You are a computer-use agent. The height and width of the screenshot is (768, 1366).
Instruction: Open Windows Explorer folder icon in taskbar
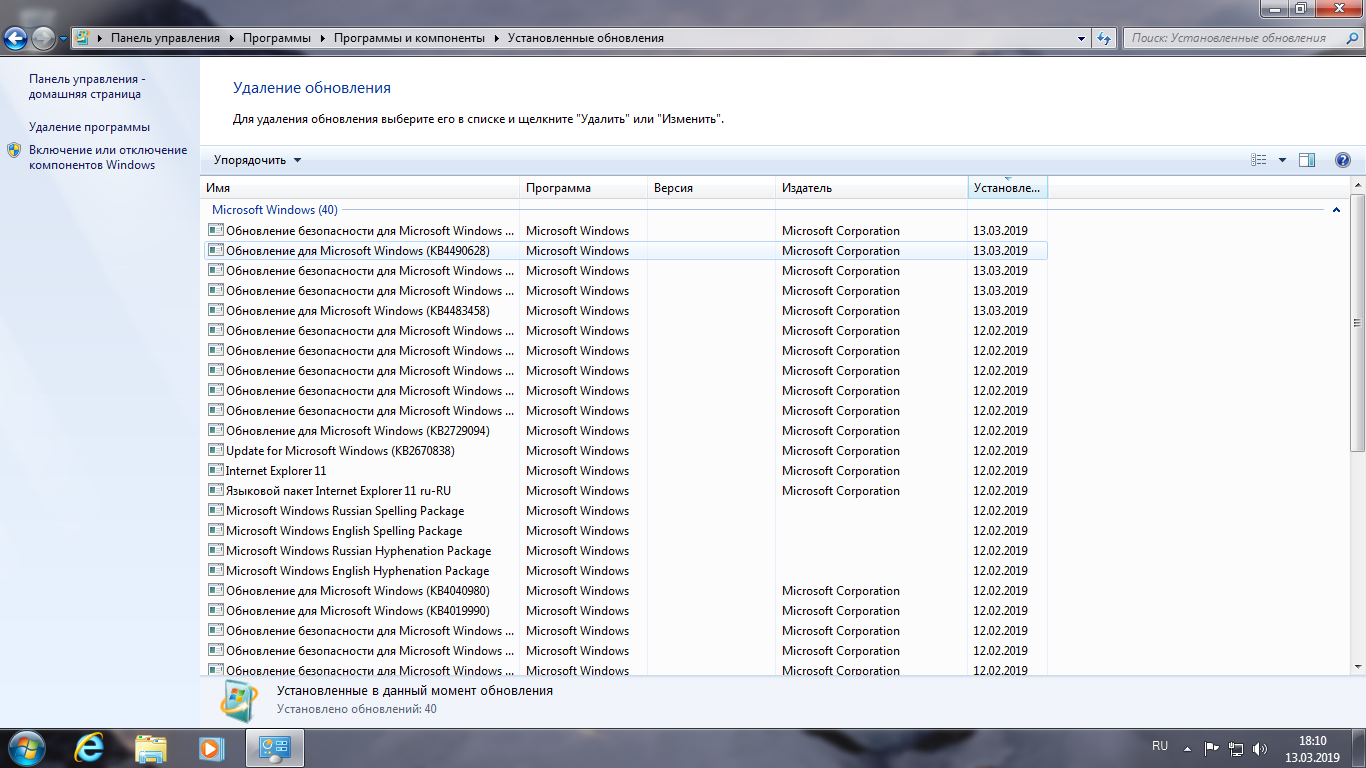point(151,747)
